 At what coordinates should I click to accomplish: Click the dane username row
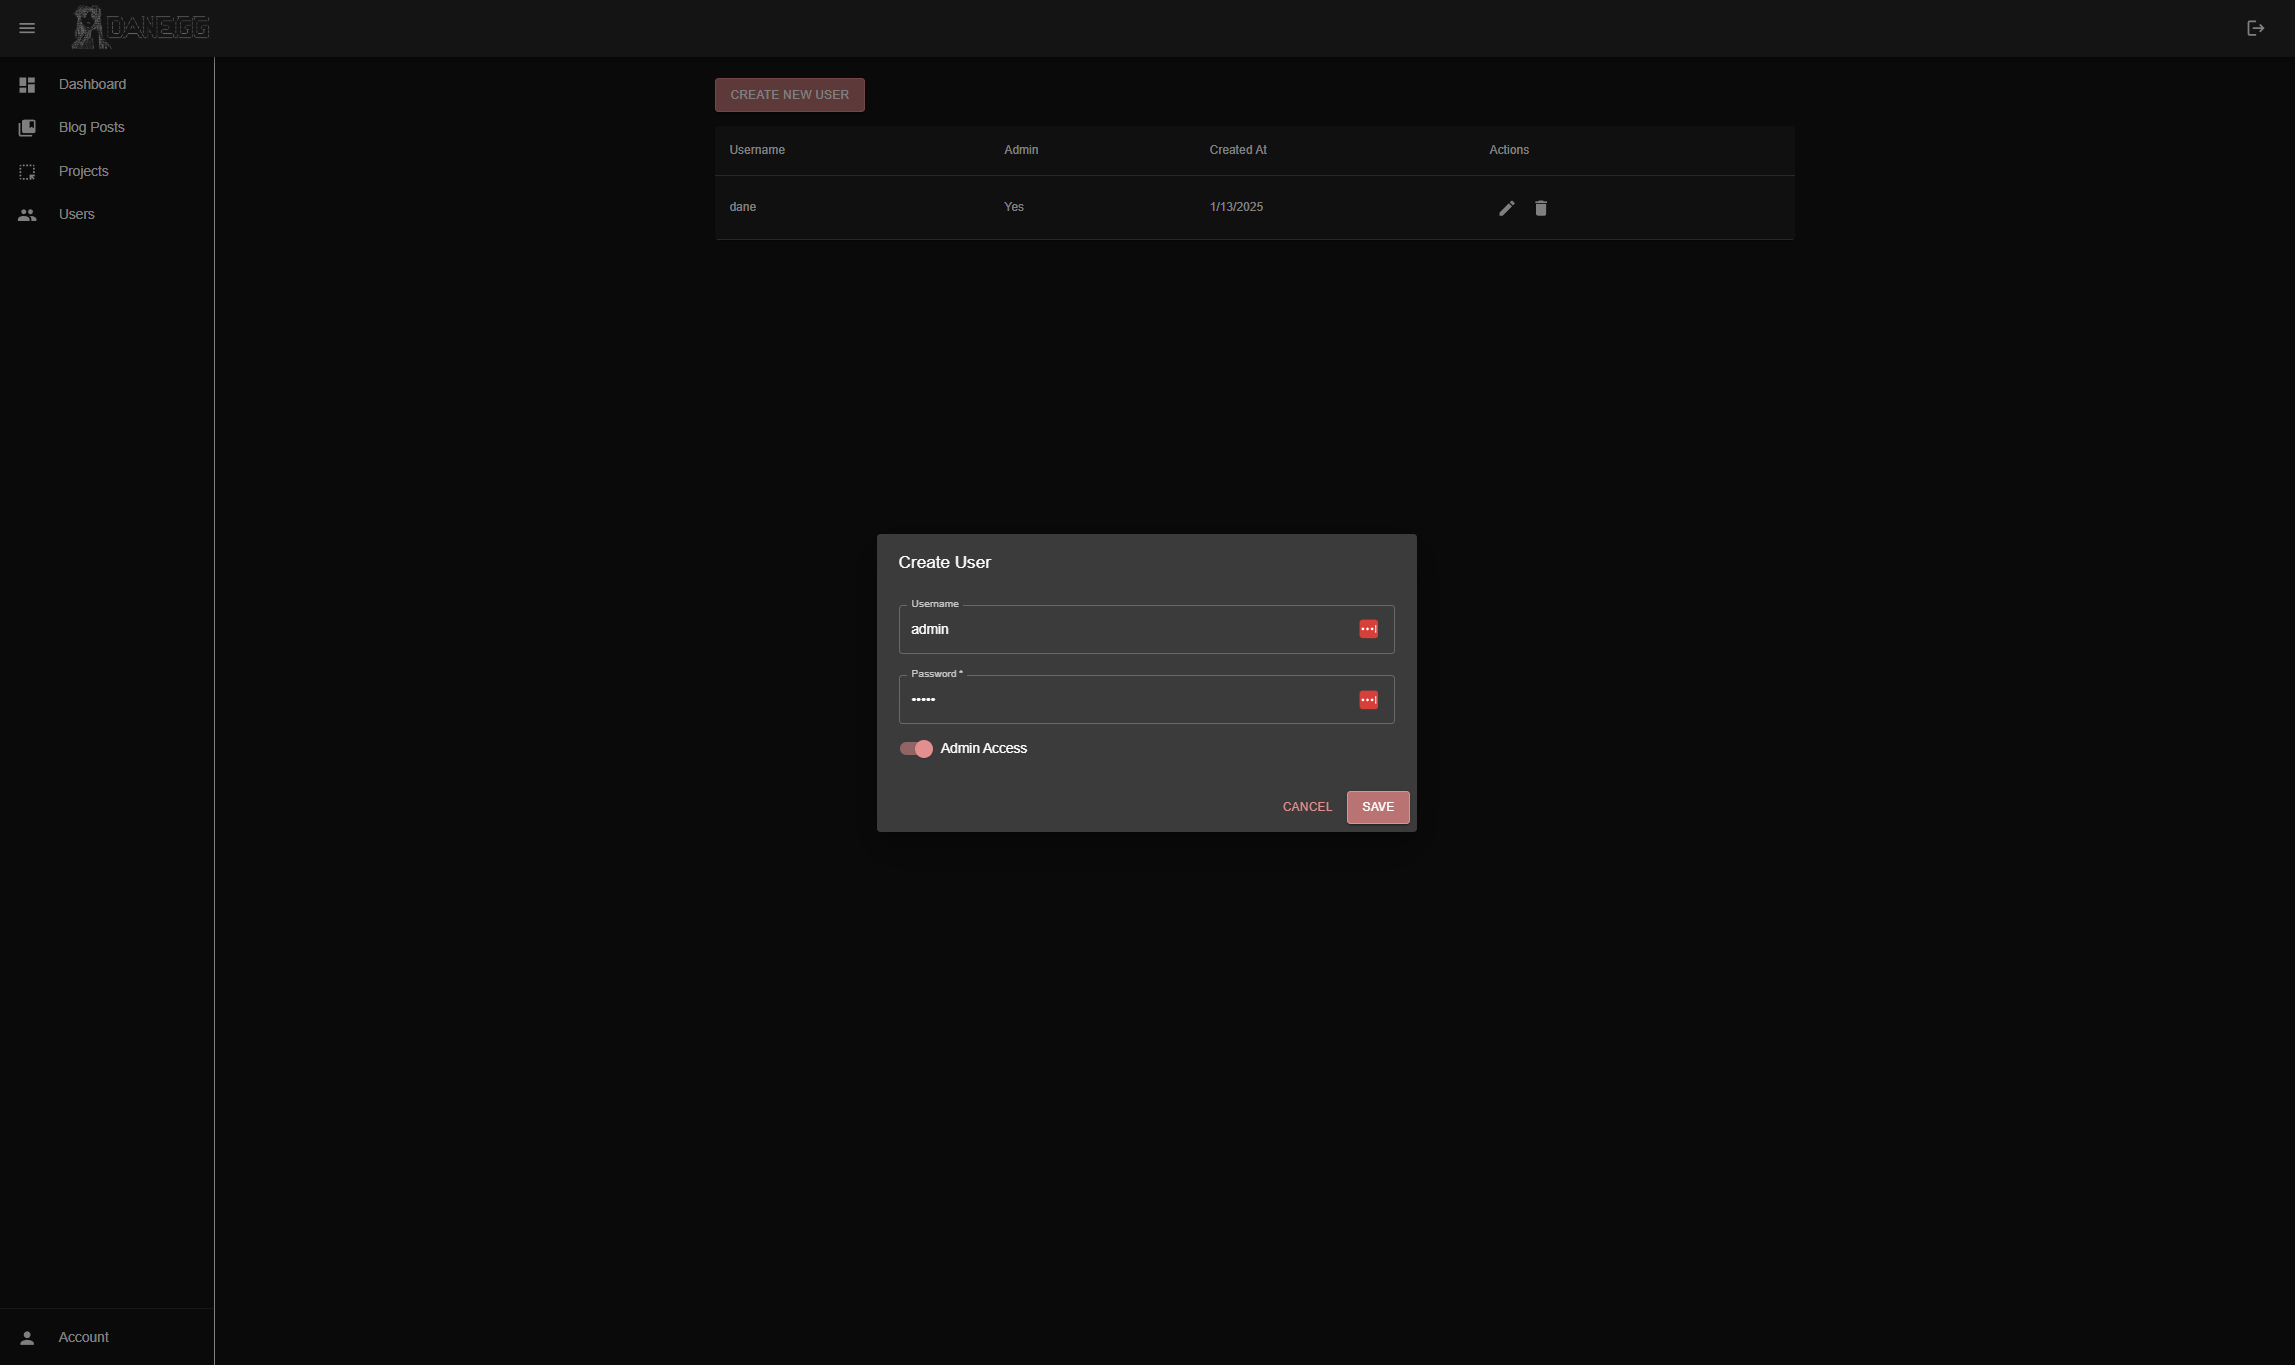743,207
